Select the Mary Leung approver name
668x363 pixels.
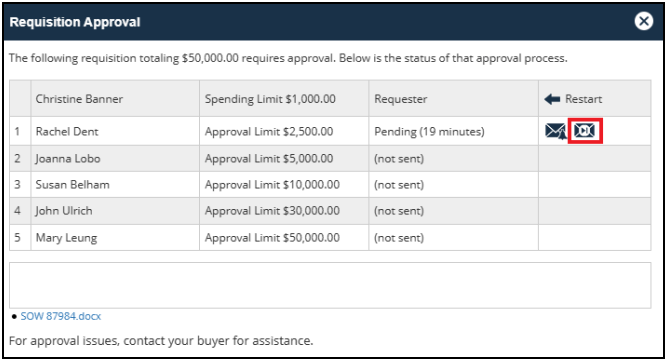point(66,238)
